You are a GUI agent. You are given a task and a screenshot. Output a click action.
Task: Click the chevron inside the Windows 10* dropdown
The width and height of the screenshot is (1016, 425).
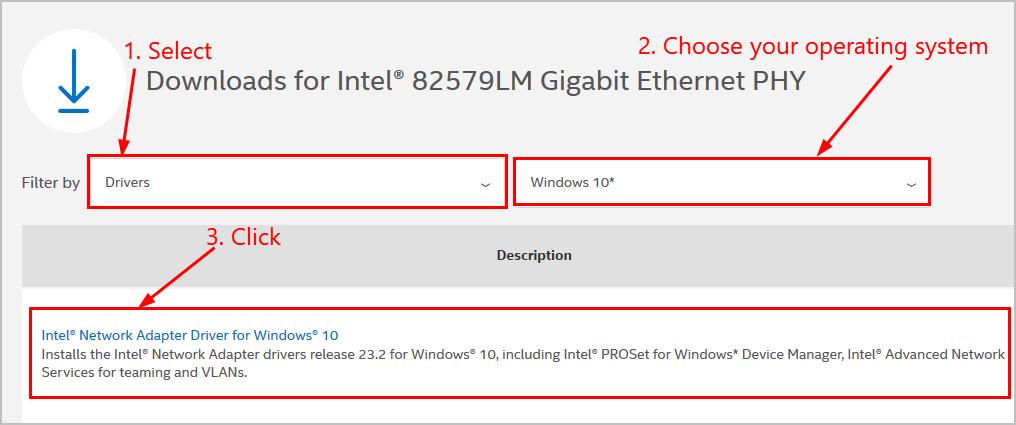click(911, 185)
